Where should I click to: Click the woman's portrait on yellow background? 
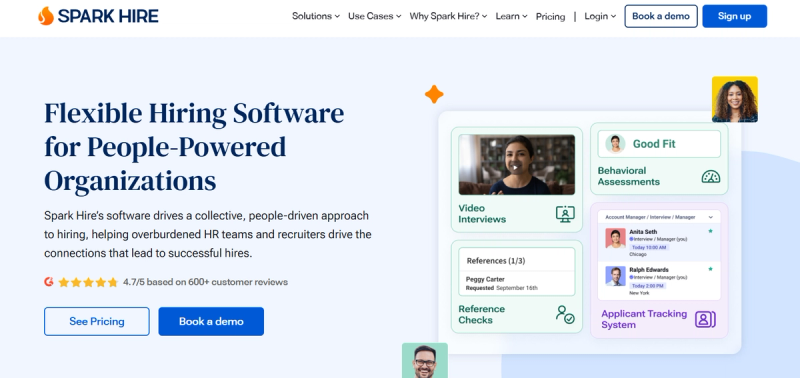(735, 99)
